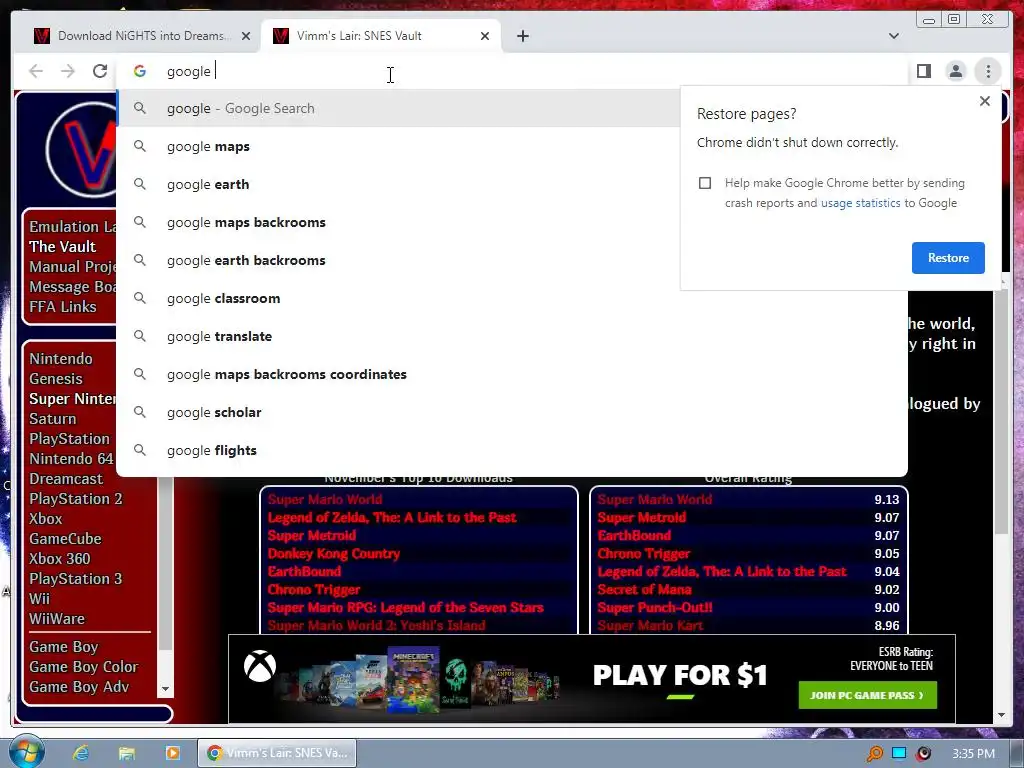This screenshot has height=768, width=1024.
Task: Toggle the Chrome side panel icon
Action: tap(923, 71)
